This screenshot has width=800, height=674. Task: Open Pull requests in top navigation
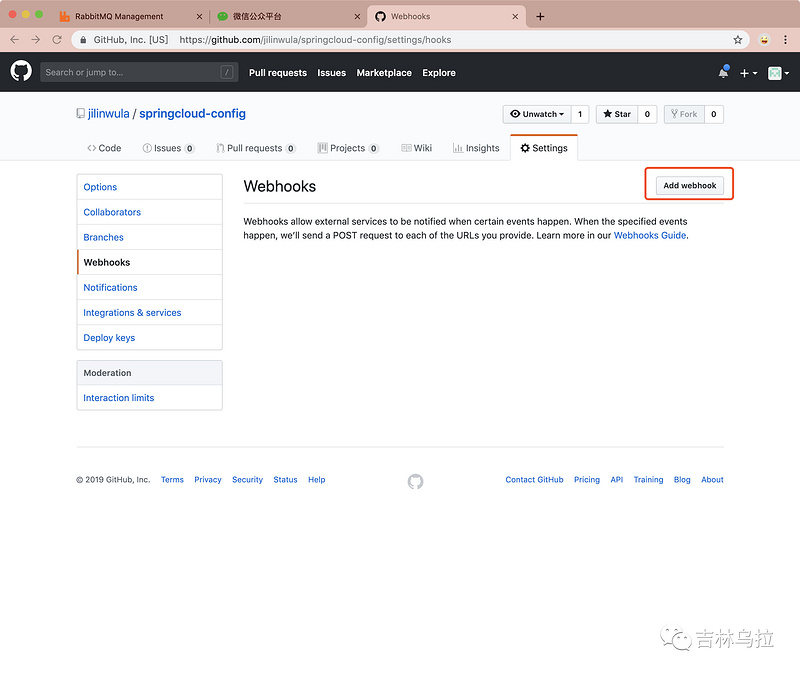(x=278, y=72)
